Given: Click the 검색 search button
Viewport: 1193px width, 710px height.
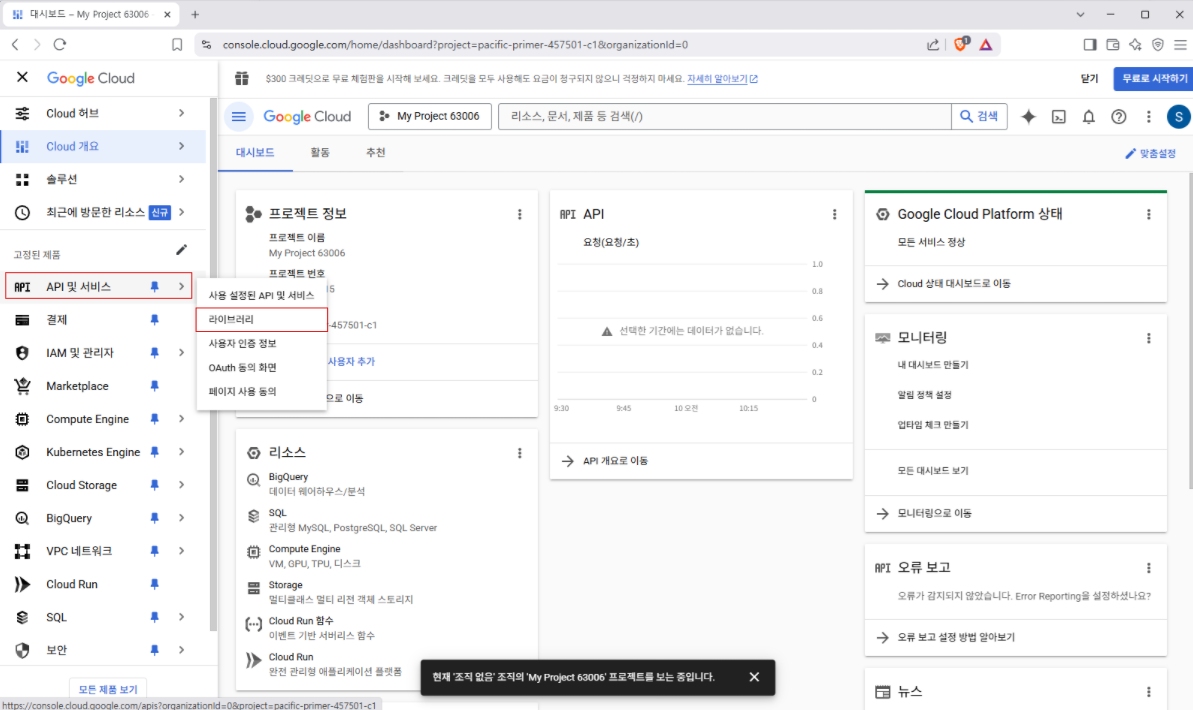Looking at the screenshot, I should 979,116.
